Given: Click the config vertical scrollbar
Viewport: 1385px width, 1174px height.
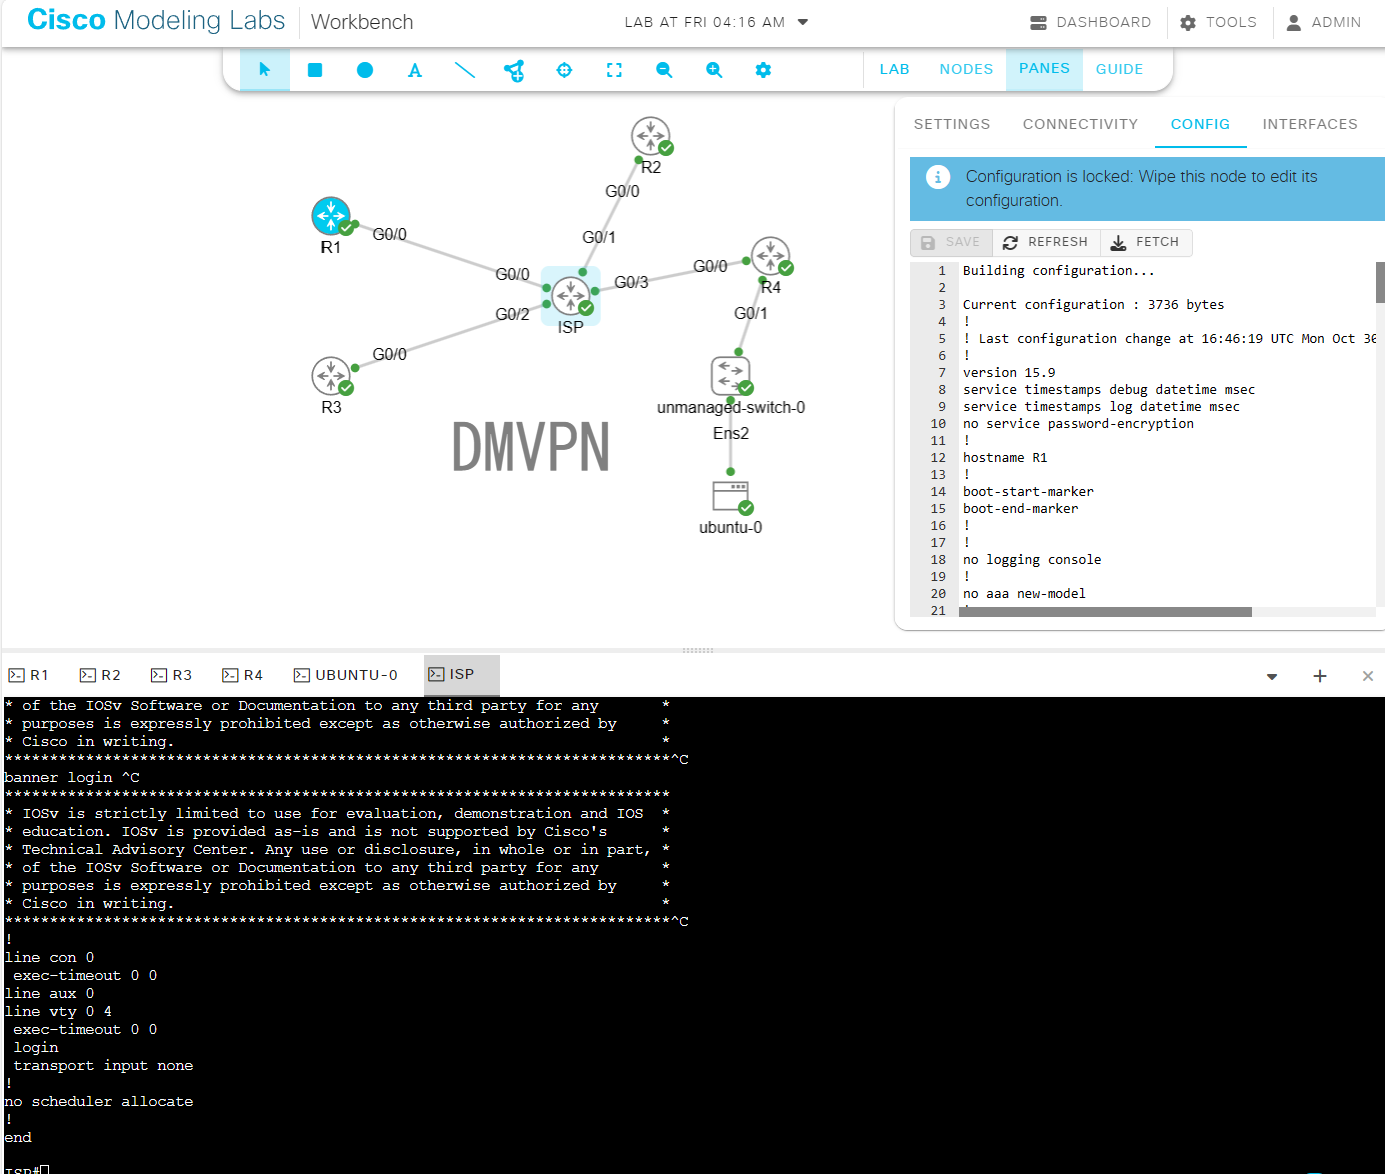Looking at the screenshot, I should (x=1380, y=282).
